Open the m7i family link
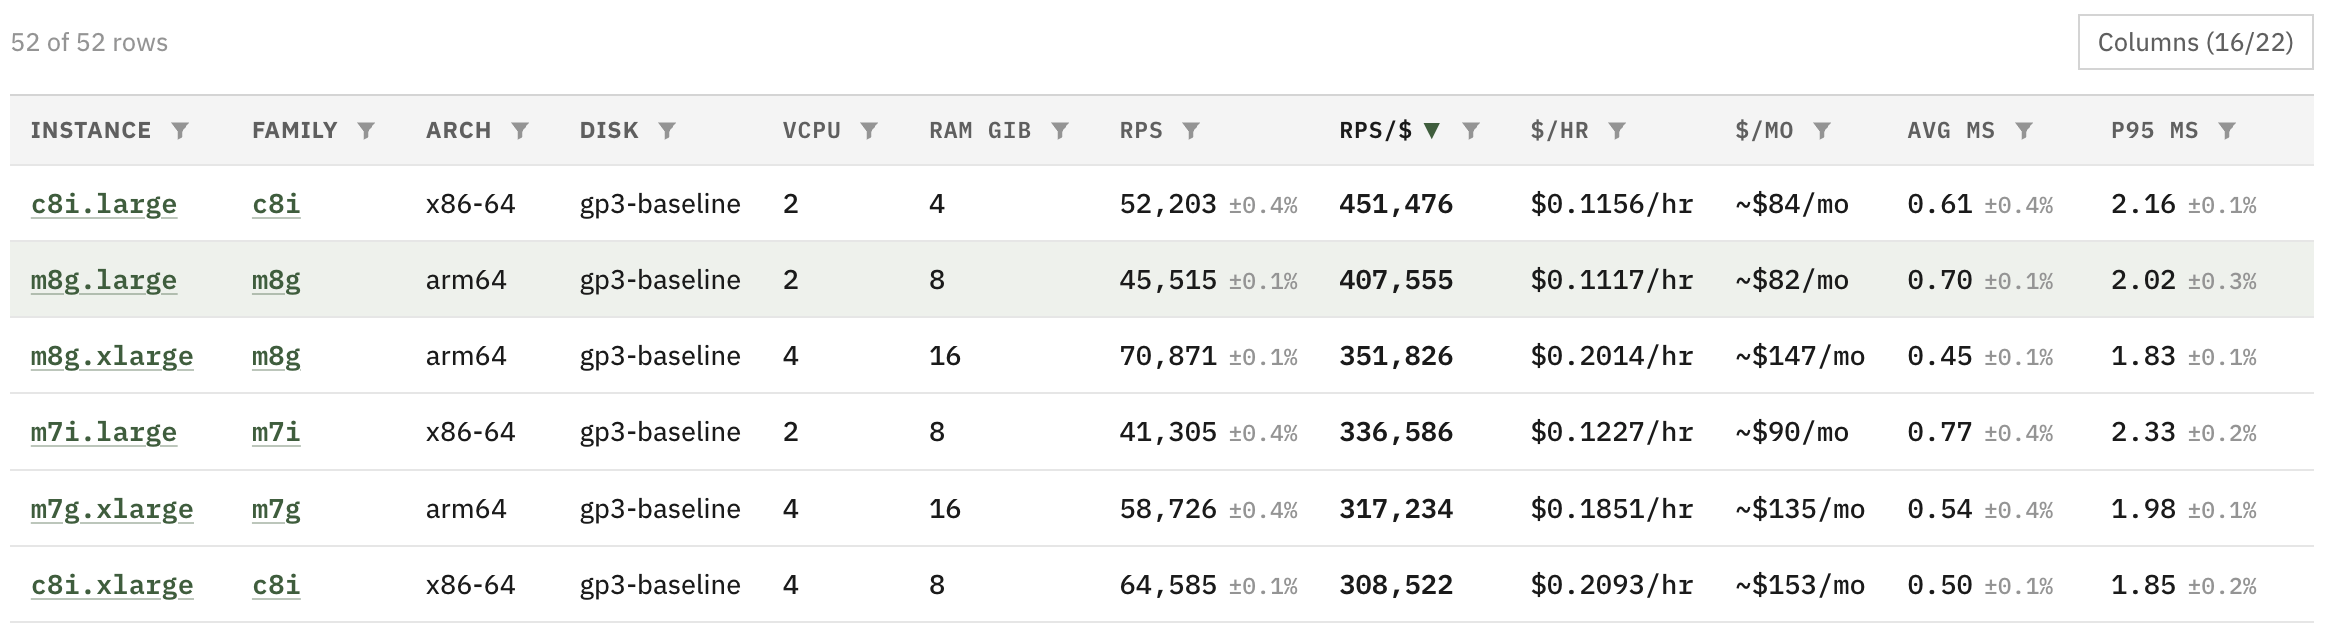Screen dimensions: 2338x634 [x=276, y=432]
